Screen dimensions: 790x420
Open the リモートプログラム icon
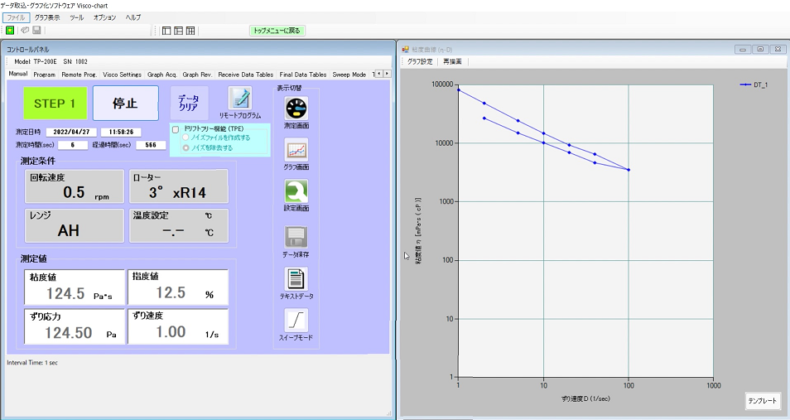tap(240, 98)
